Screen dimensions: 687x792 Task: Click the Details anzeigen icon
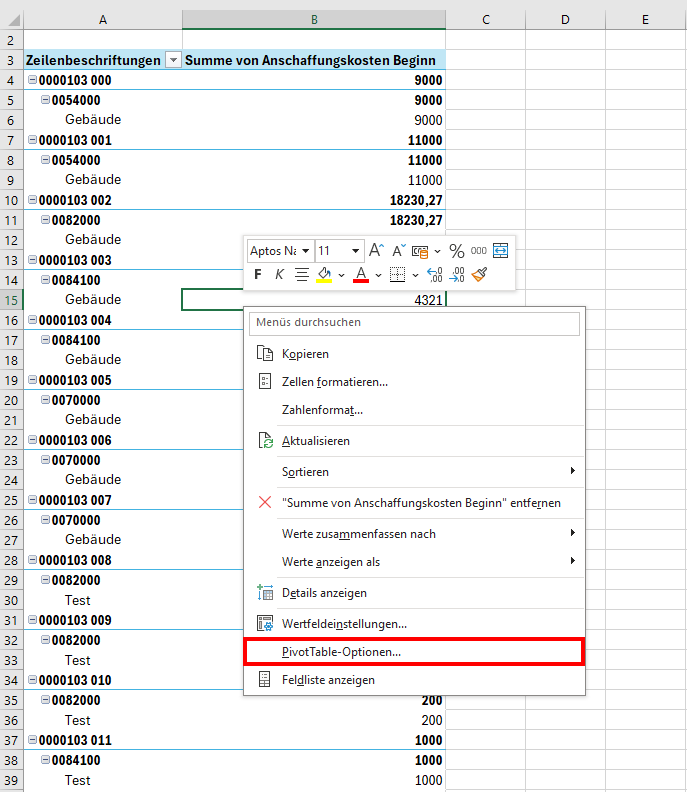click(x=265, y=592)
